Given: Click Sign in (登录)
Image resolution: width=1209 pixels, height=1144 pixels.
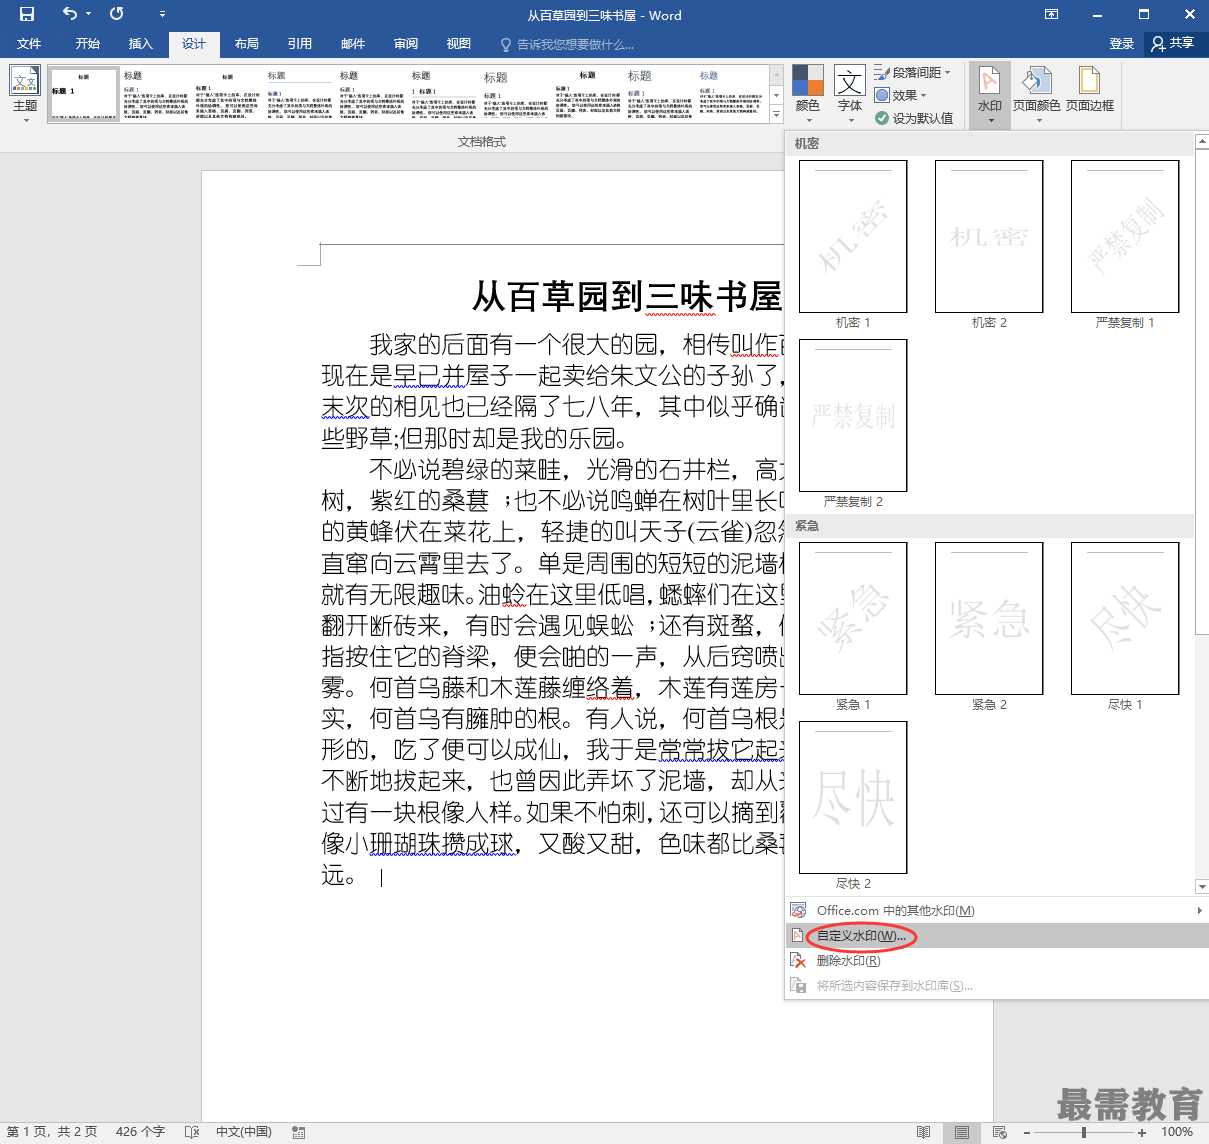Looking at the screenshot, I should click(1121, 43).
